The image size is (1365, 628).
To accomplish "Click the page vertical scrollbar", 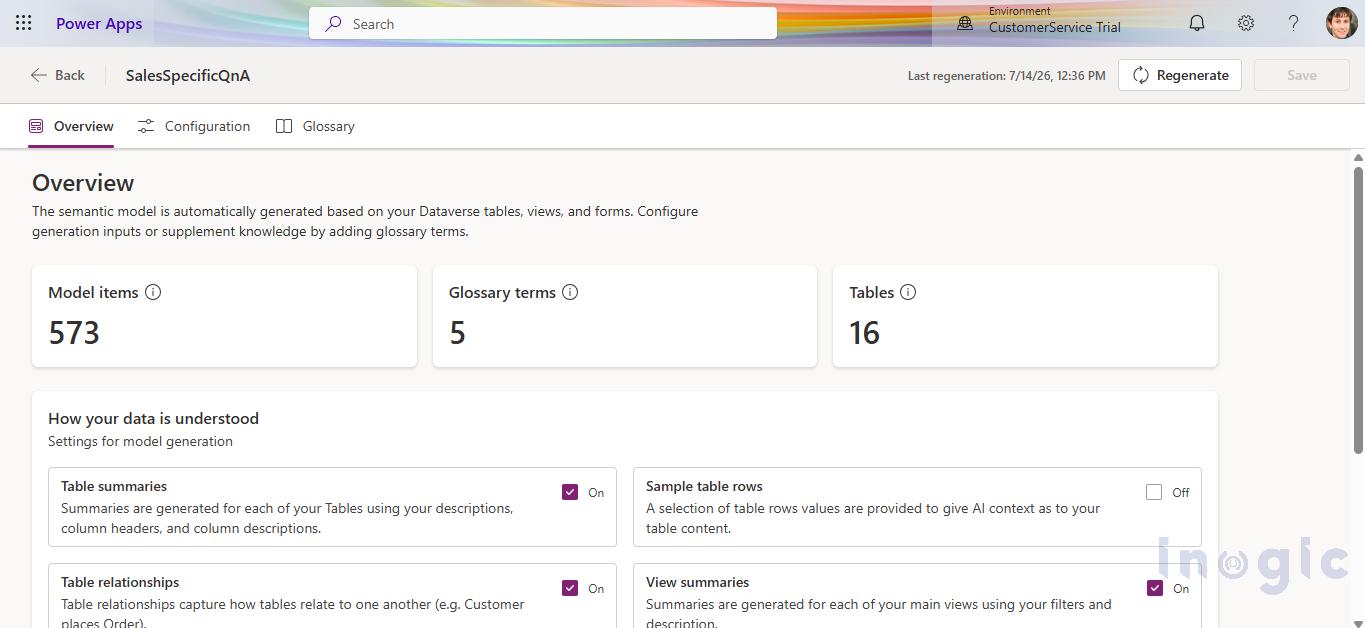I will (1358, 310).
